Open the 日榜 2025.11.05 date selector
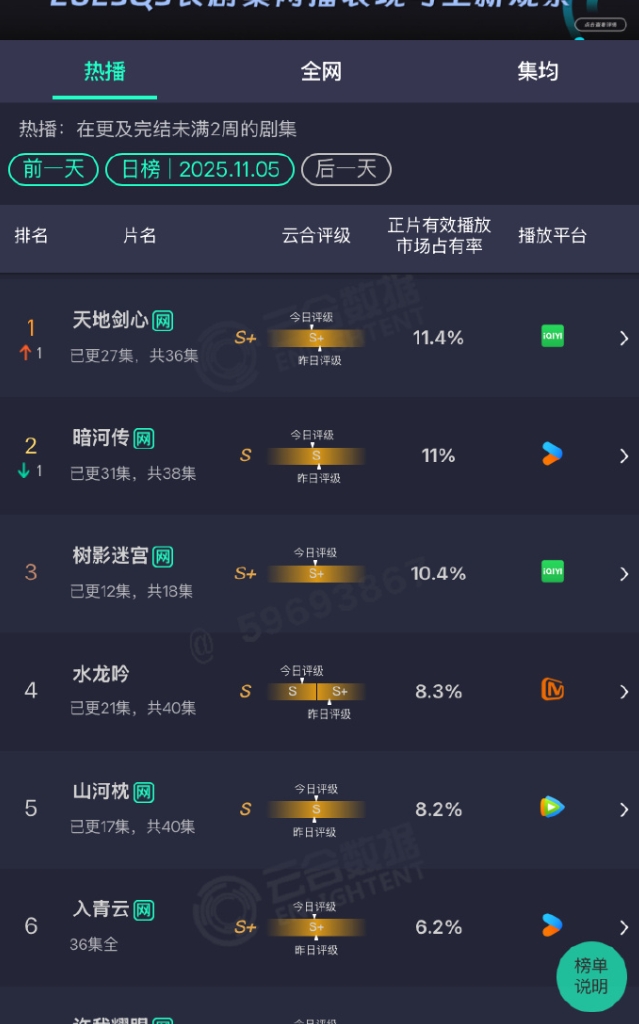Image resolution: width=639 pixels, height=1024 pixels. coord(200,169)
